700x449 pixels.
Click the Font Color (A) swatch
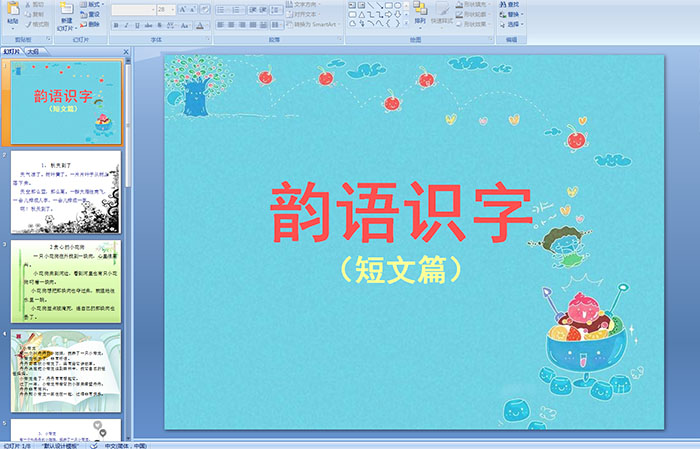[x=200, y=26]
